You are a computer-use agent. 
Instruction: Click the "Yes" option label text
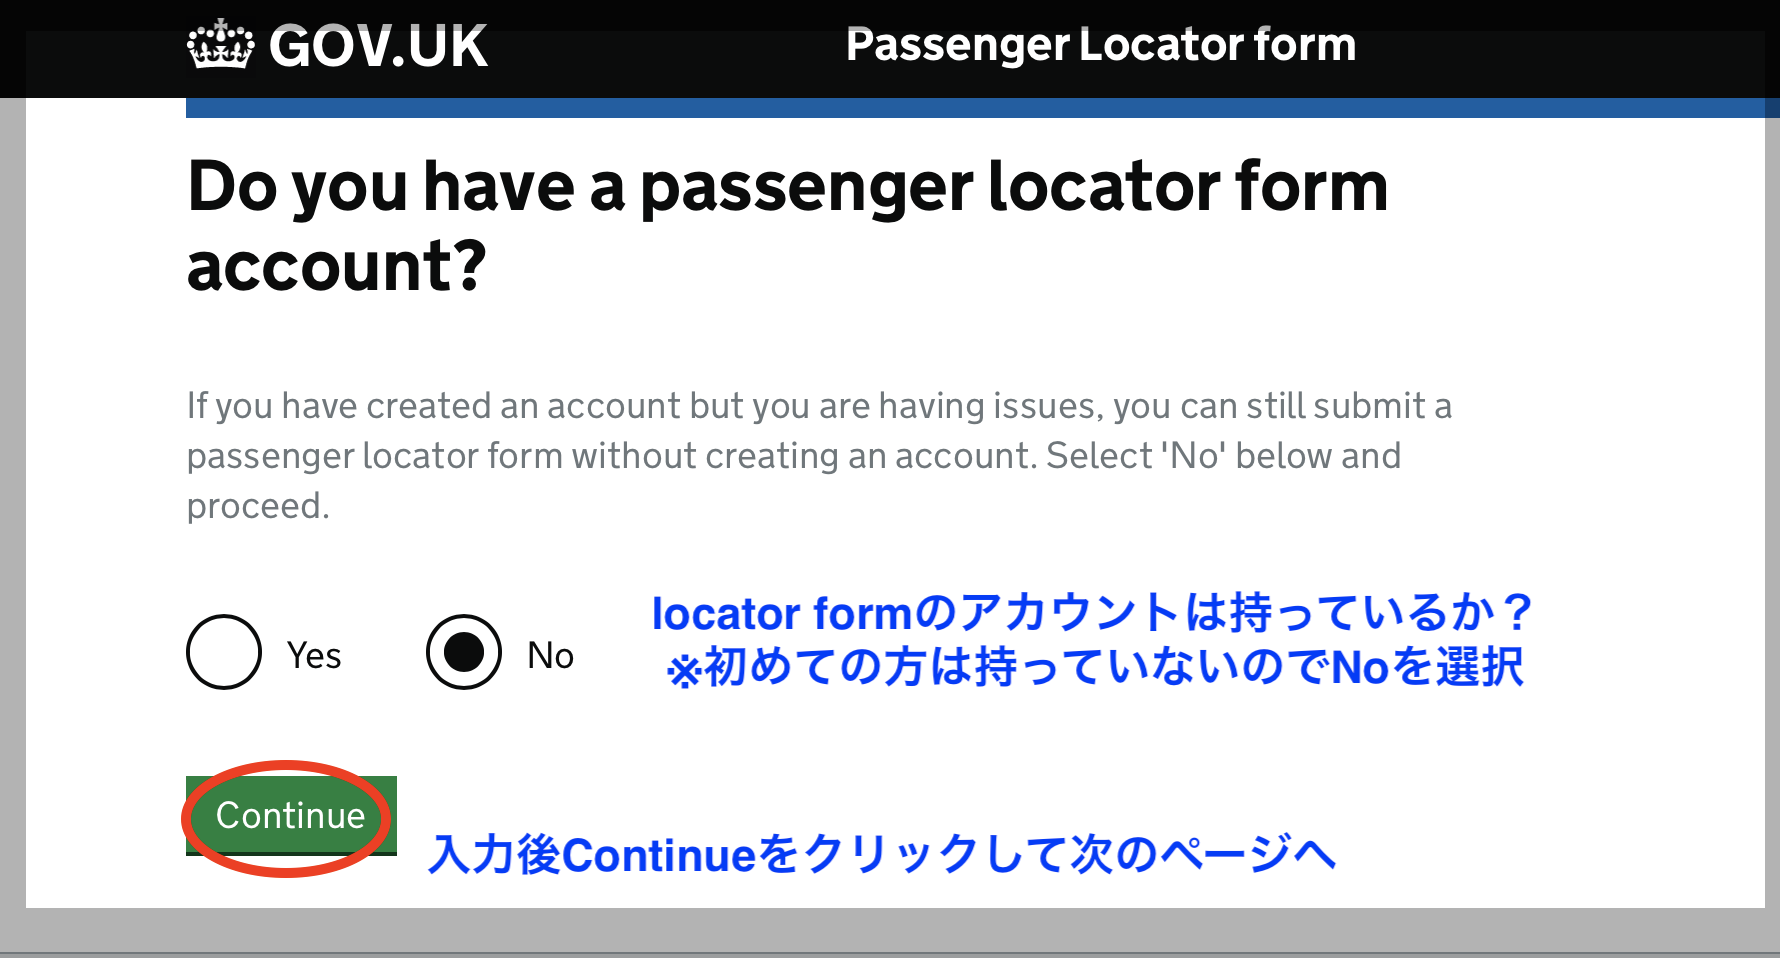point(314,656)
